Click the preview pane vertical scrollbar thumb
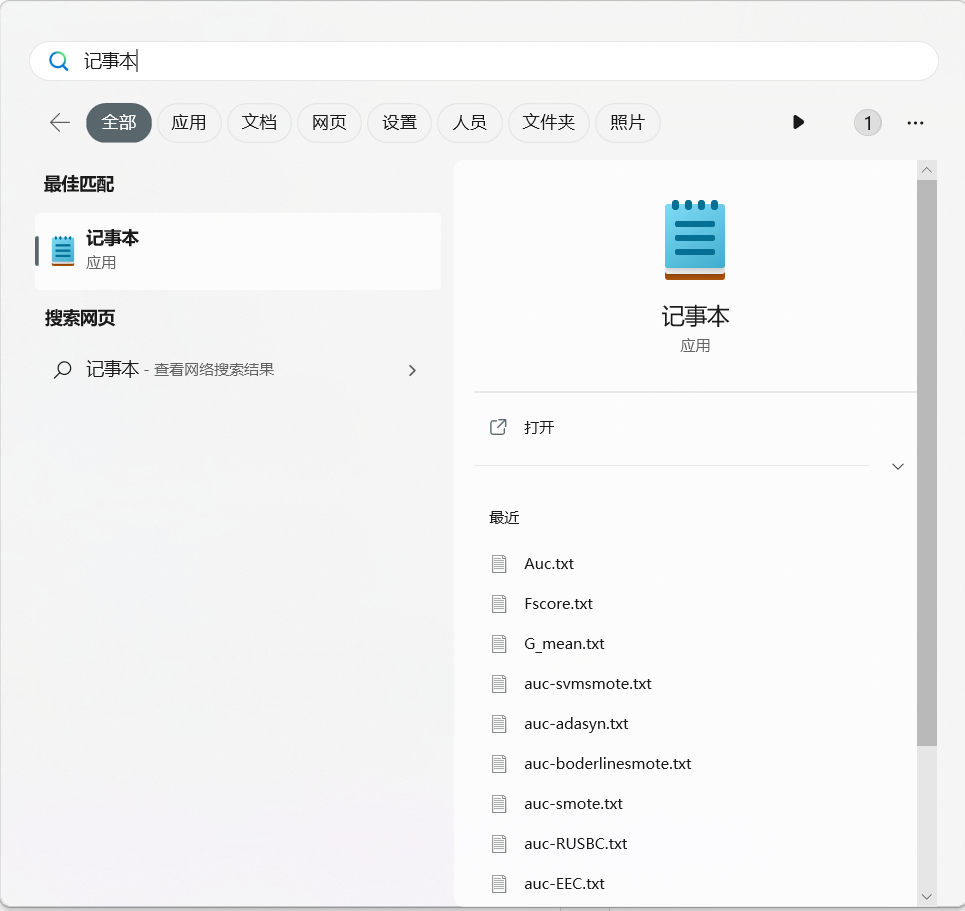 click(927, 463)
